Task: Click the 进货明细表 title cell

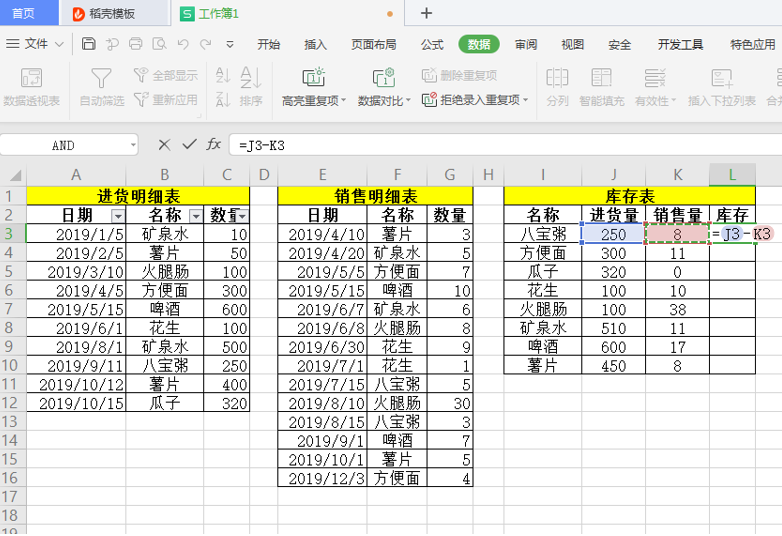Action: 138,196
